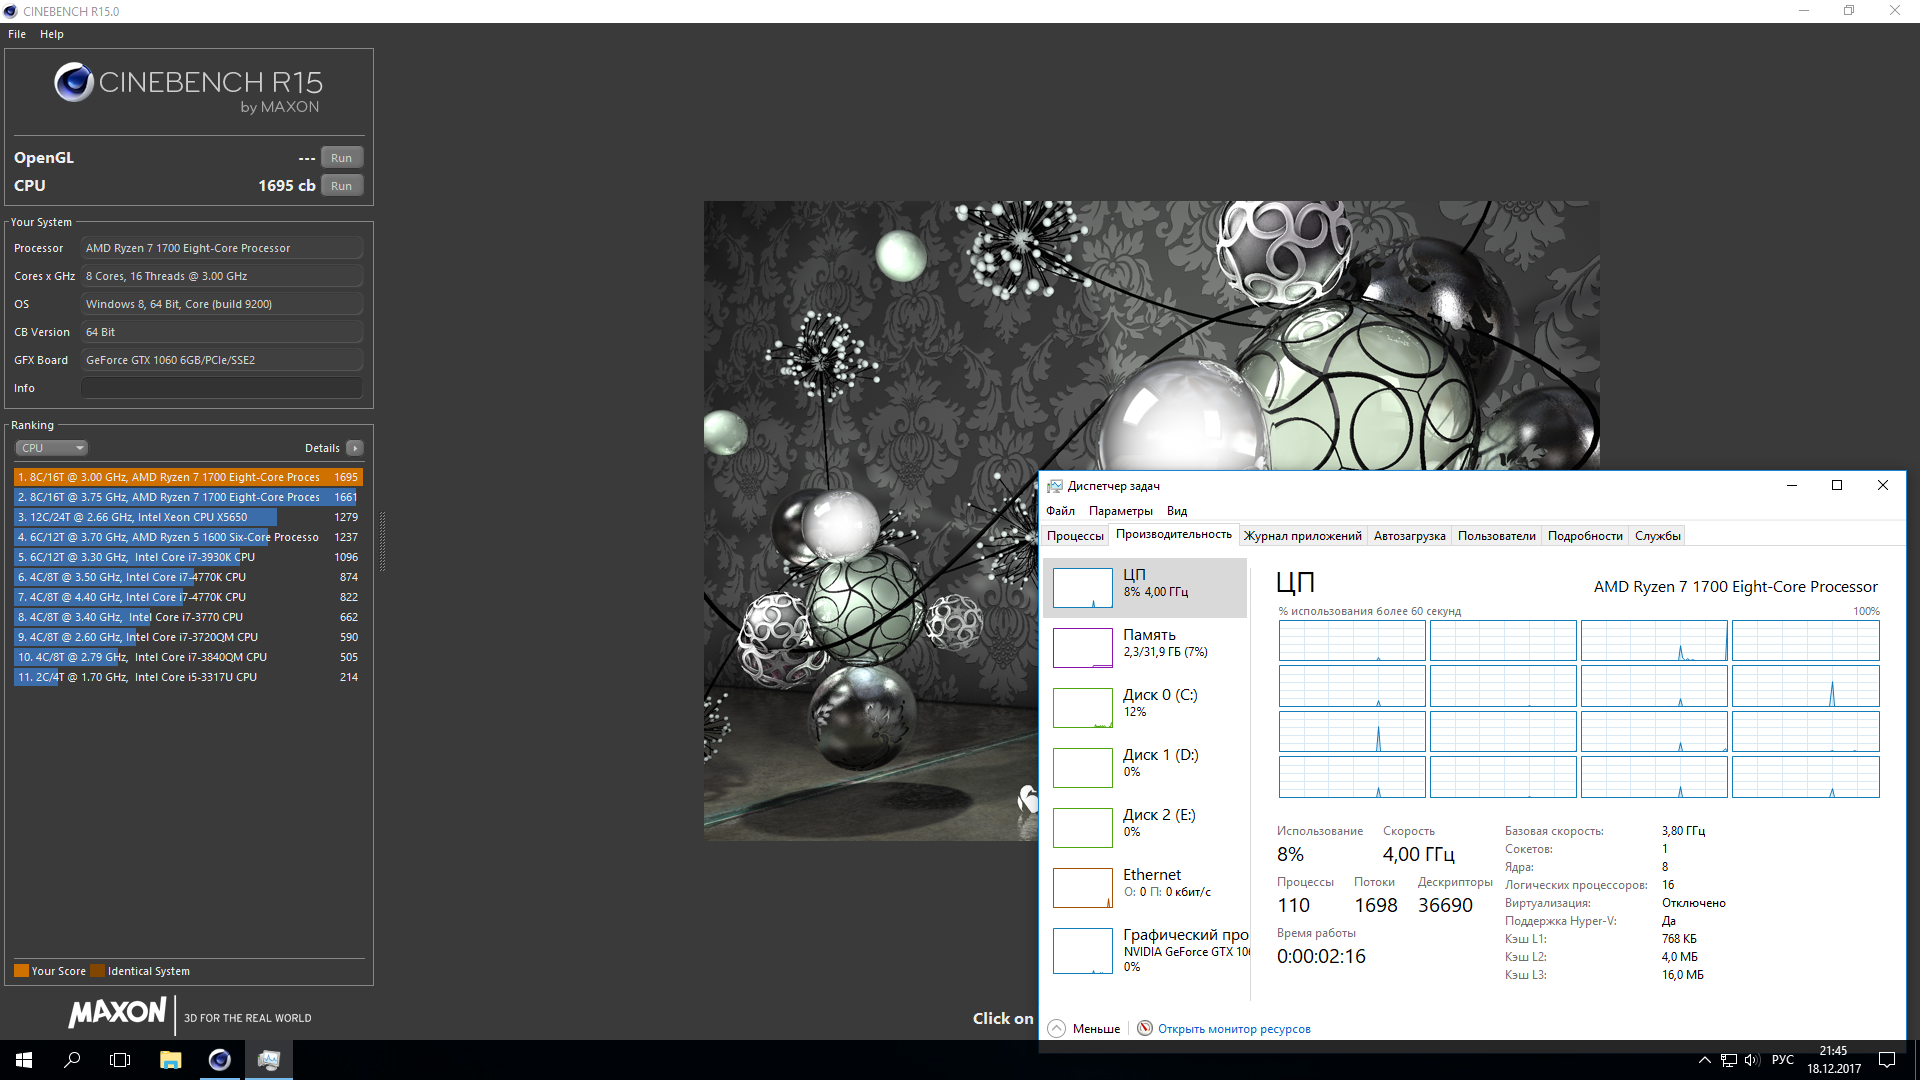Open resource monitor link
The image size is (1920, 1080).
coord(1233,1028)
